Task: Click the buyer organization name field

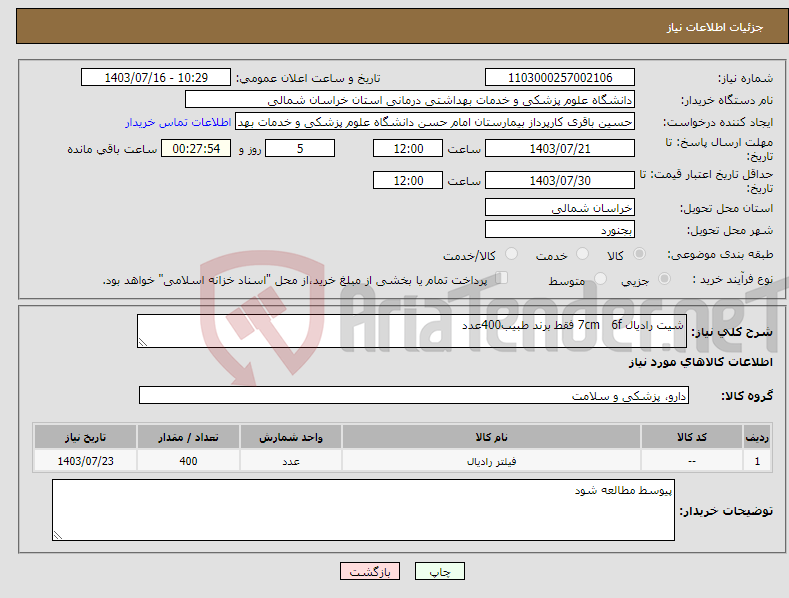Action: (x=410, y=99)
